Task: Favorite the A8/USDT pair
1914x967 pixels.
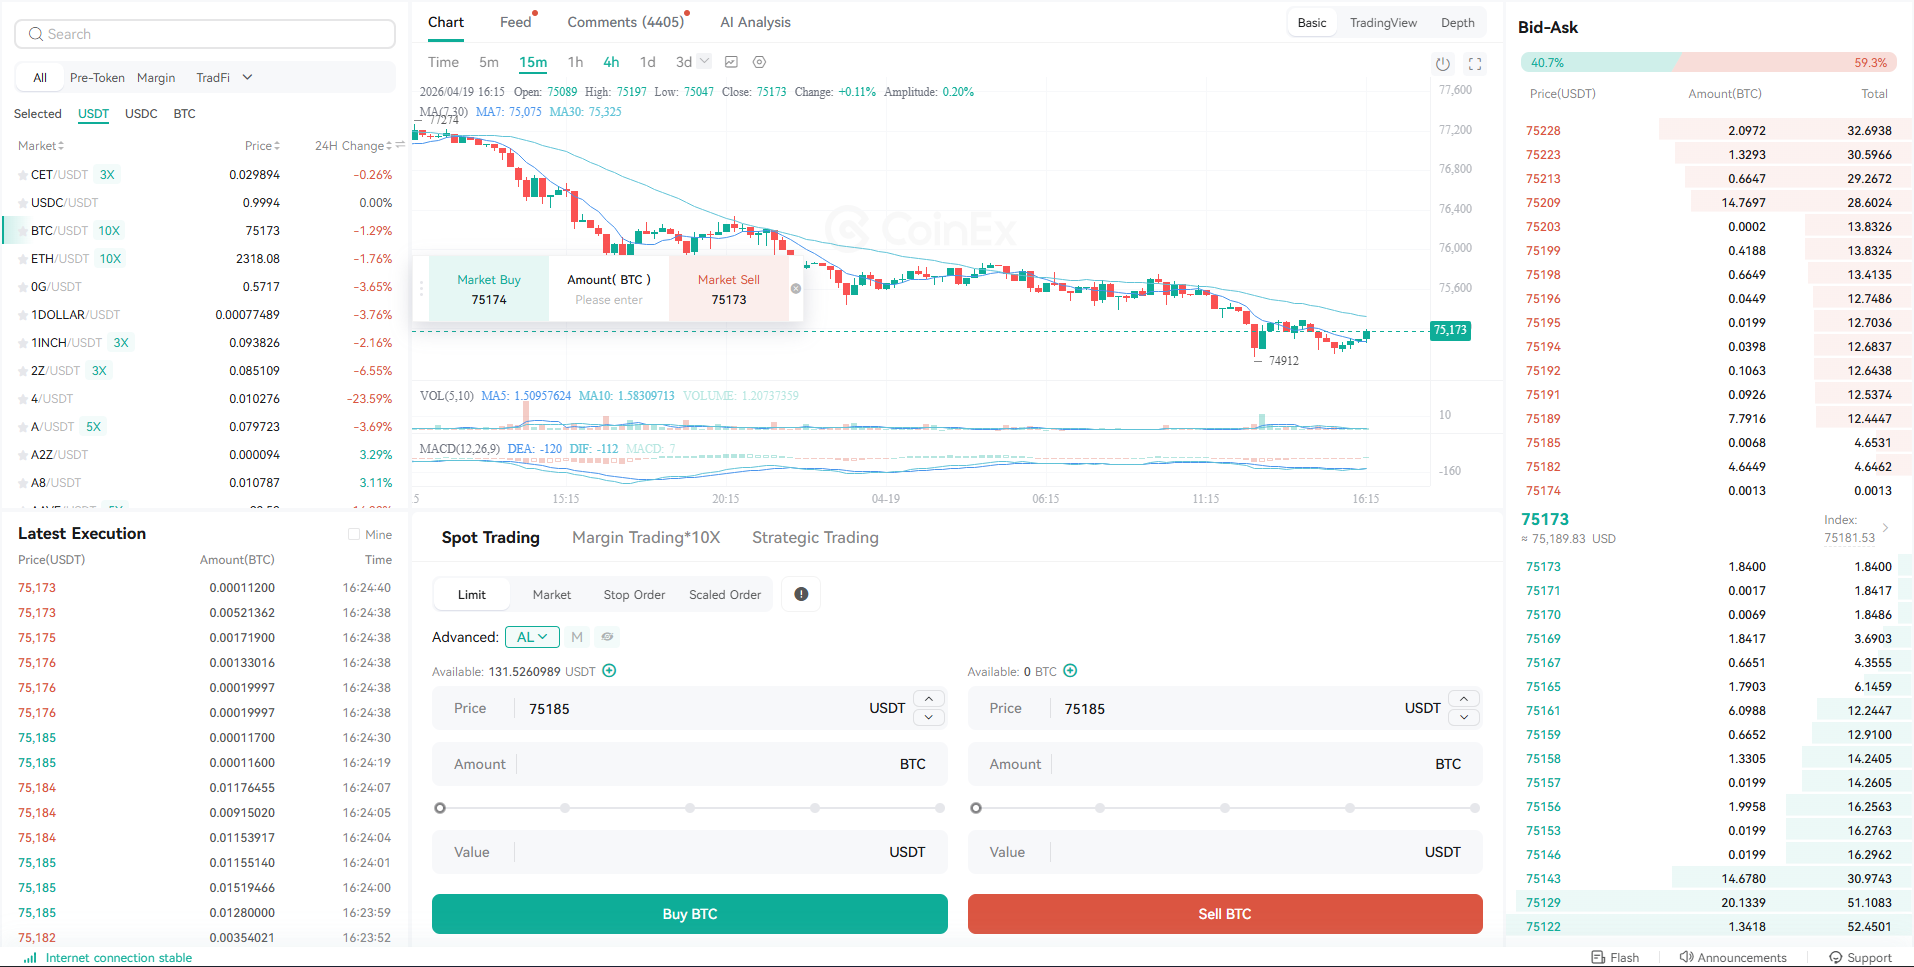Action: pyautogui.click(x=22, y=483)
